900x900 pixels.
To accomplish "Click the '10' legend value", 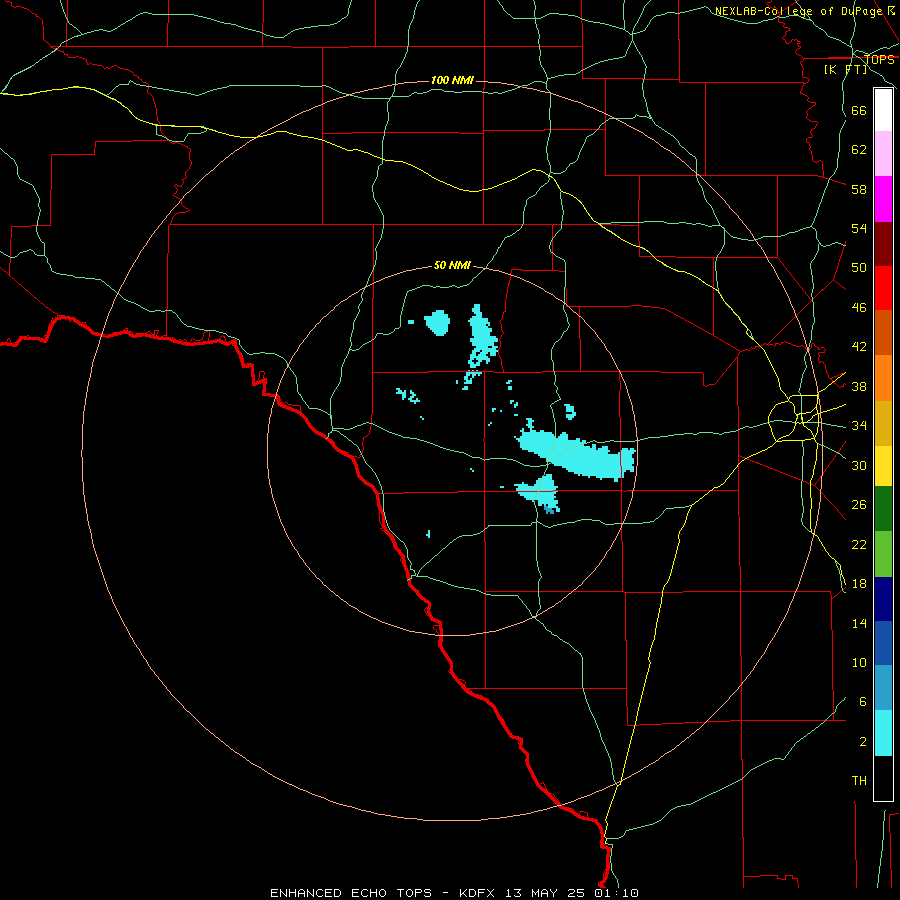I will 859,662.
